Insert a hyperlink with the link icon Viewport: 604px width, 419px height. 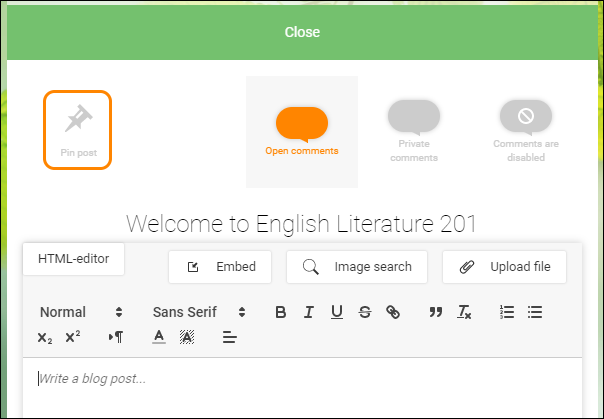393,312
